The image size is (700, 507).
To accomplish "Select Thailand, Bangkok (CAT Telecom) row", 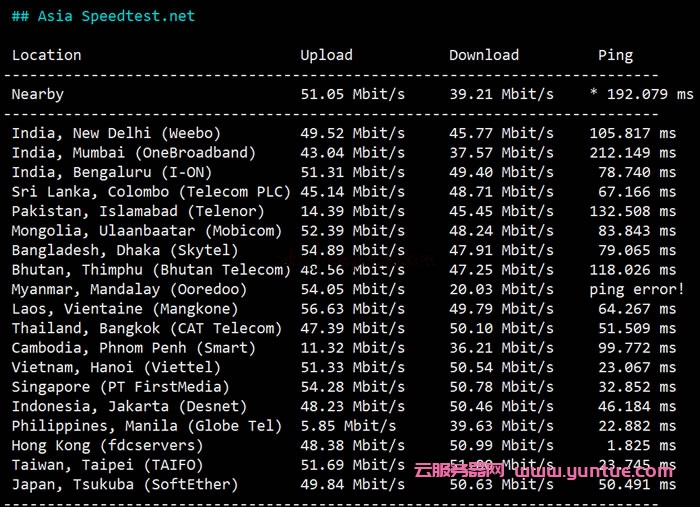I will point(146,328).
